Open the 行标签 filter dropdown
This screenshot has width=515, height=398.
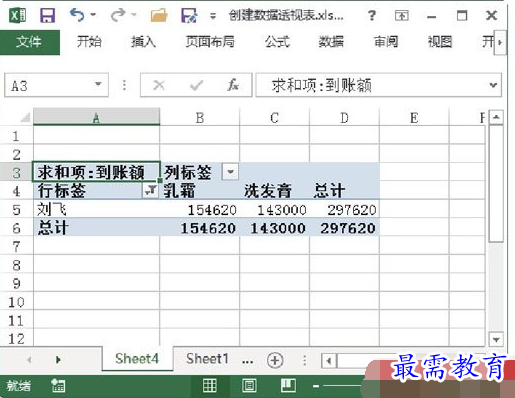point(151,190)
